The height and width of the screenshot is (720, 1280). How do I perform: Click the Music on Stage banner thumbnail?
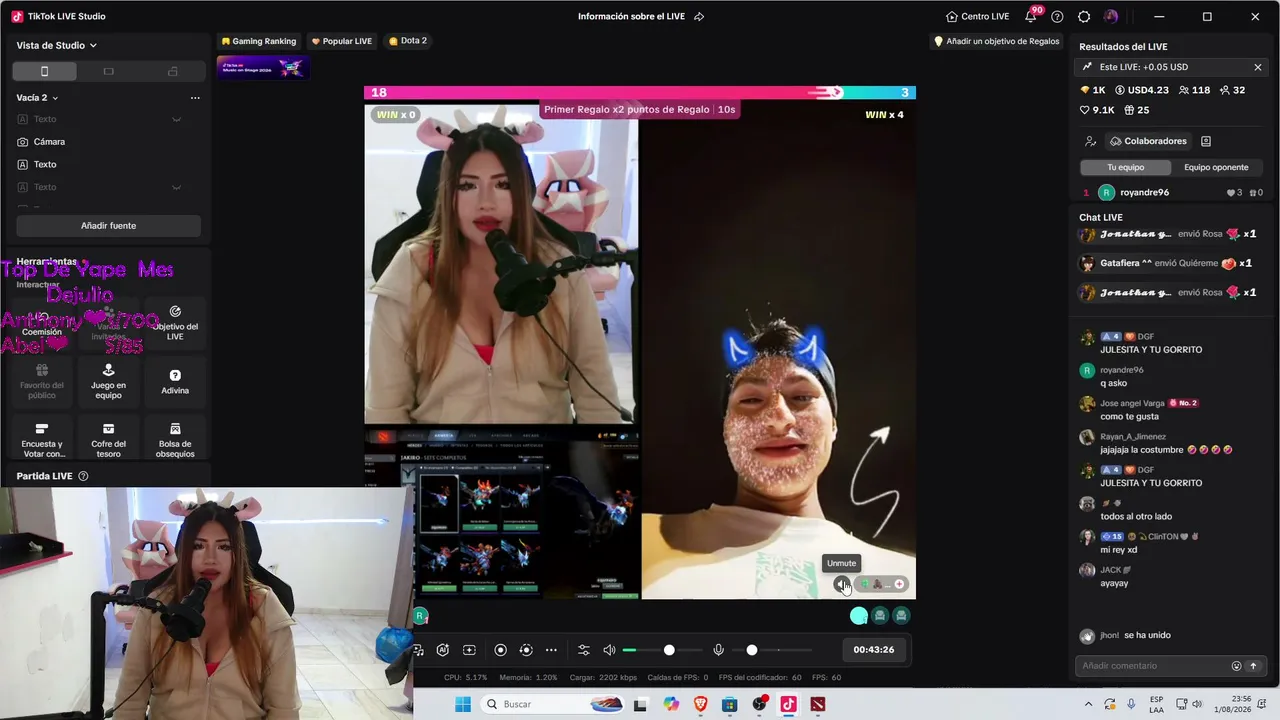click(x=263, y=67)
